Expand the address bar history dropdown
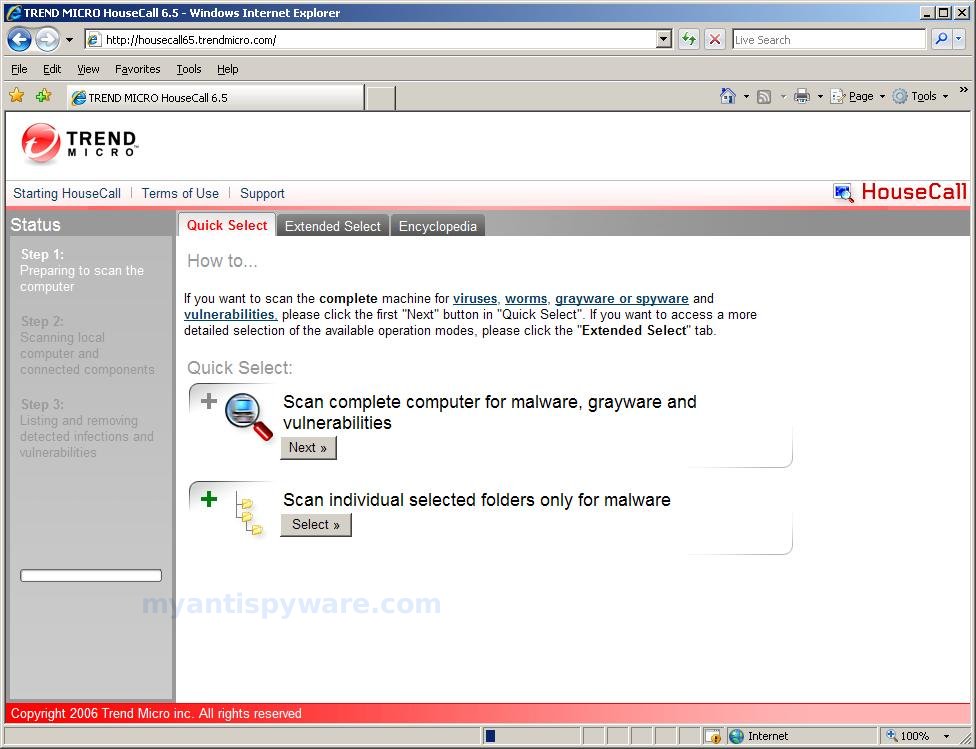 [664, 40]
